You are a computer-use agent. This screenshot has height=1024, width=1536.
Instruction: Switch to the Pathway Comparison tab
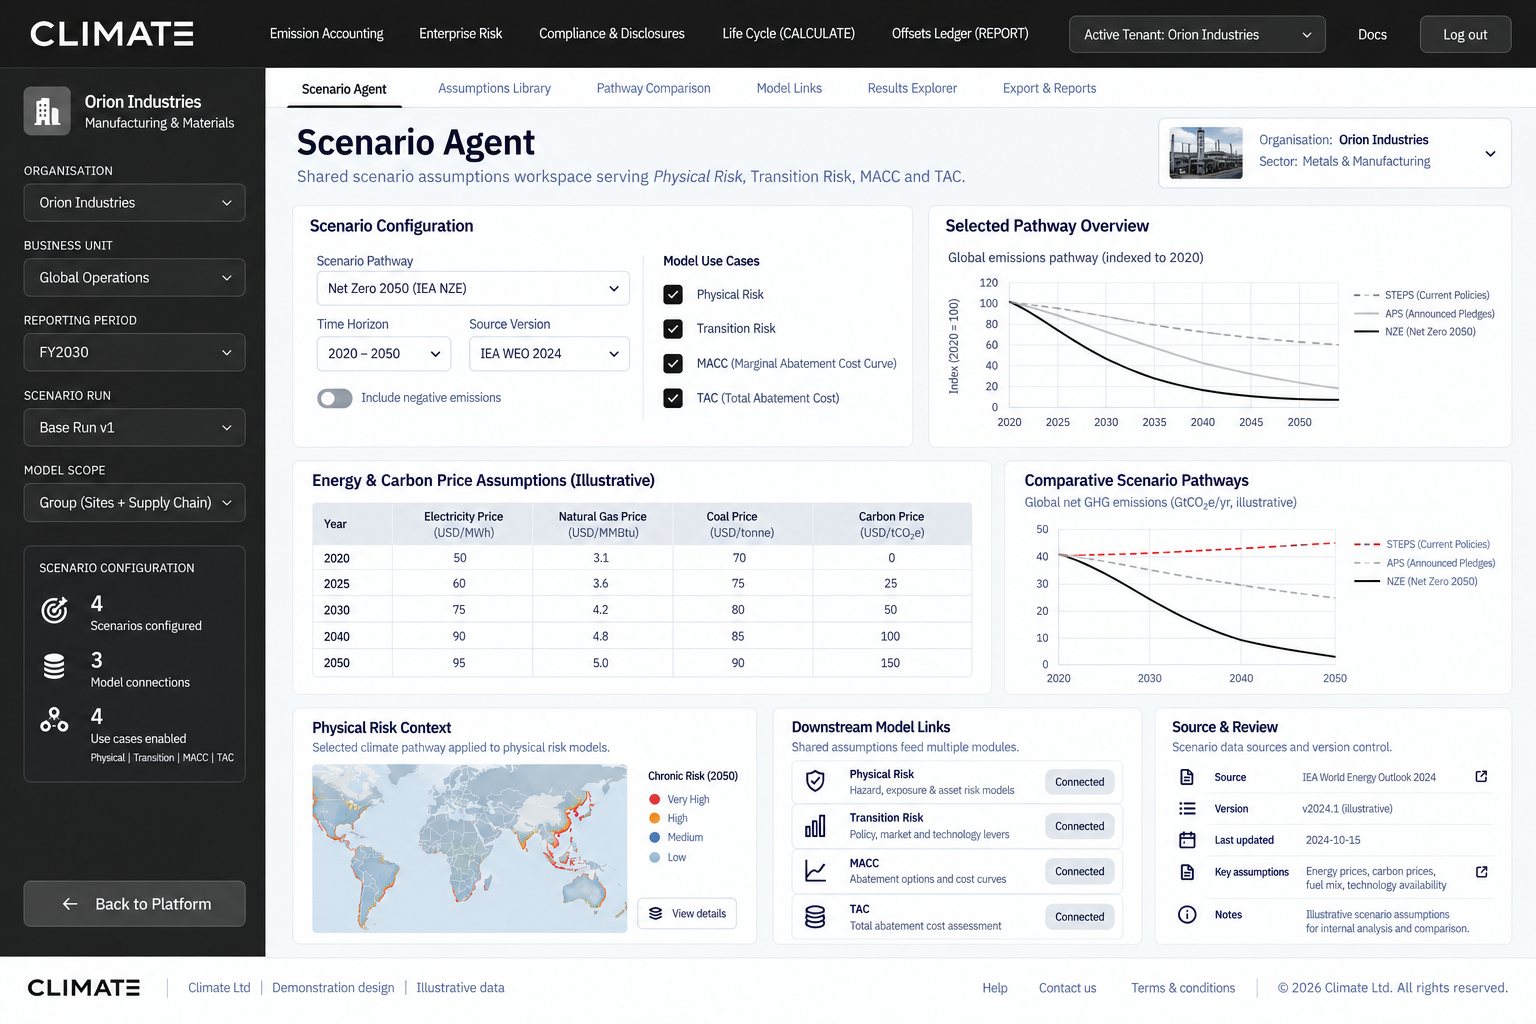point(654,88)
